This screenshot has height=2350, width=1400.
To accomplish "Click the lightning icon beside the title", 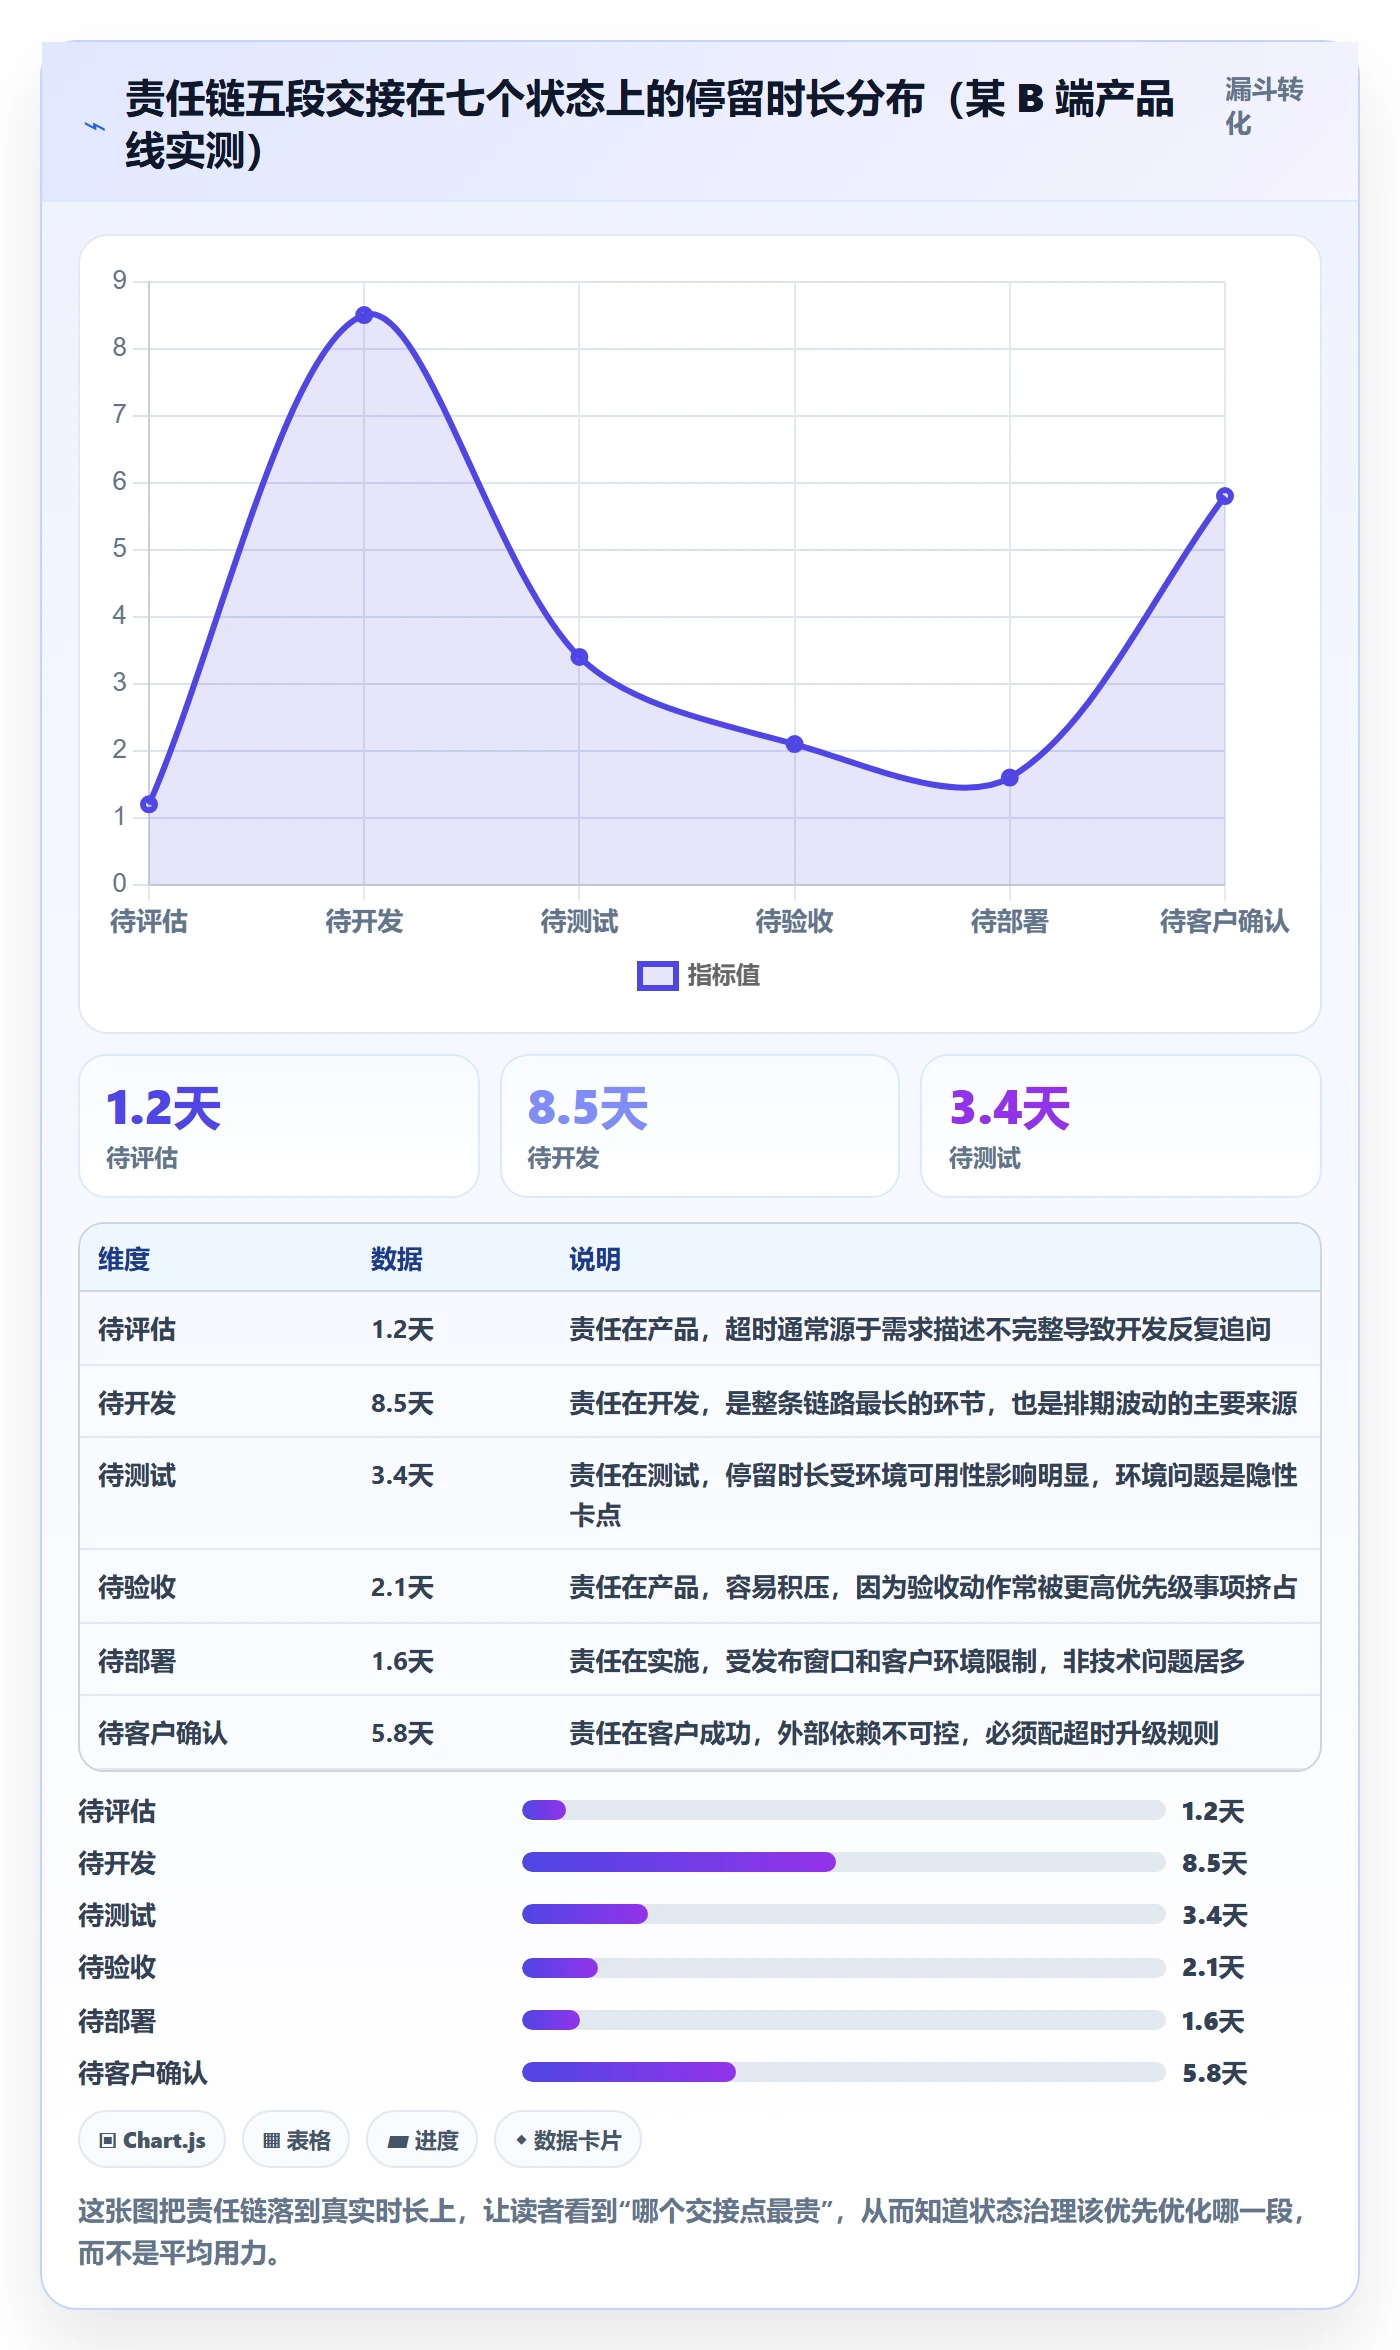I will (x=94, y=126).
